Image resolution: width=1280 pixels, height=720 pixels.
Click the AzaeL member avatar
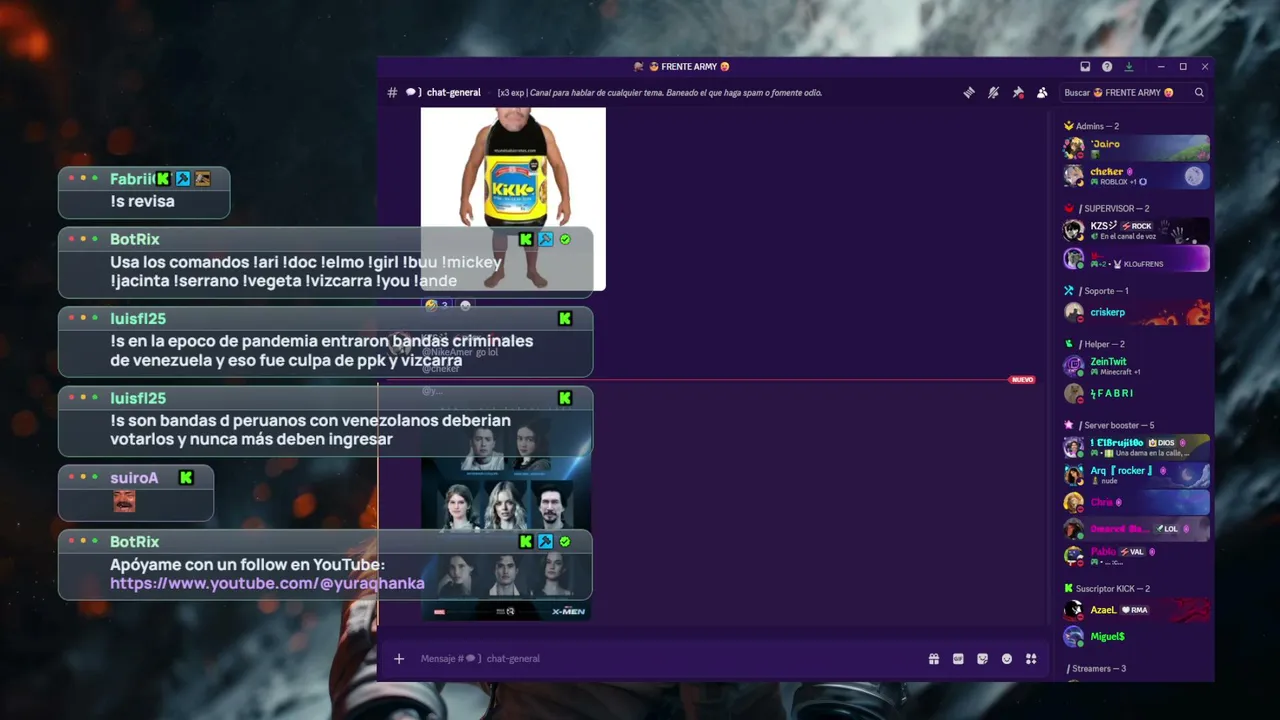click(1074, 609)
